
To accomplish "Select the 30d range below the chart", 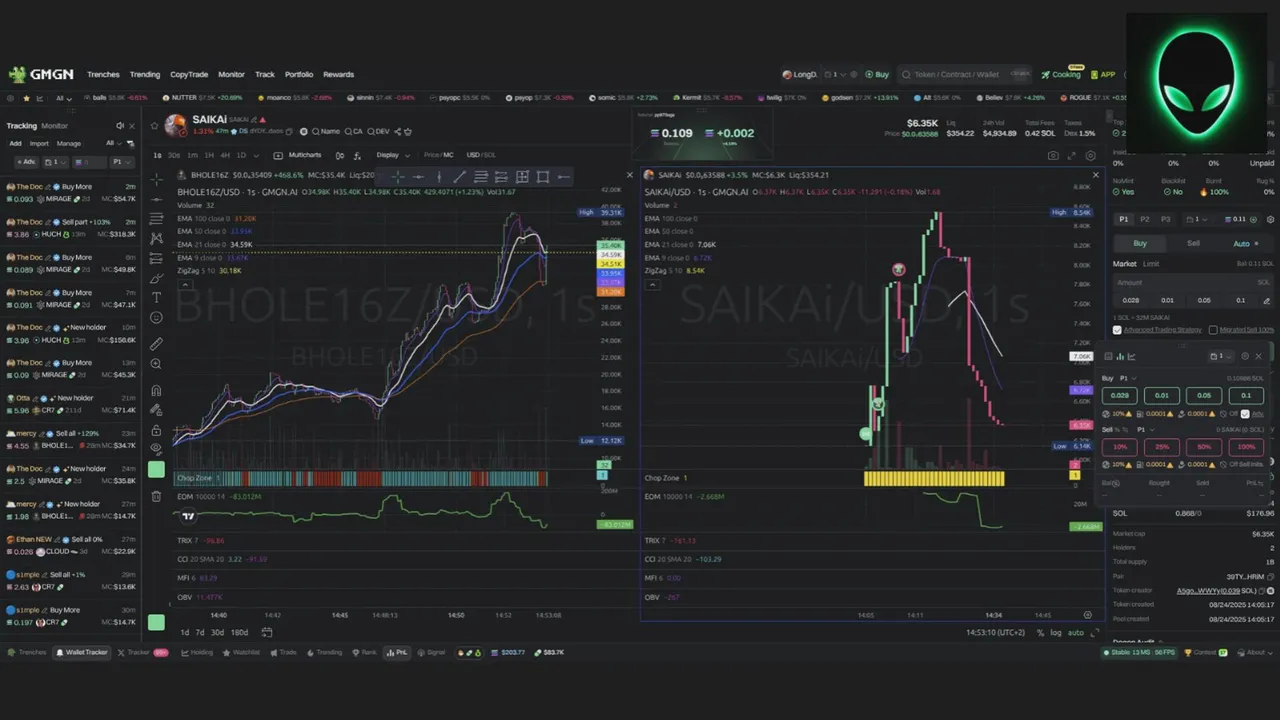I will 217,632.
